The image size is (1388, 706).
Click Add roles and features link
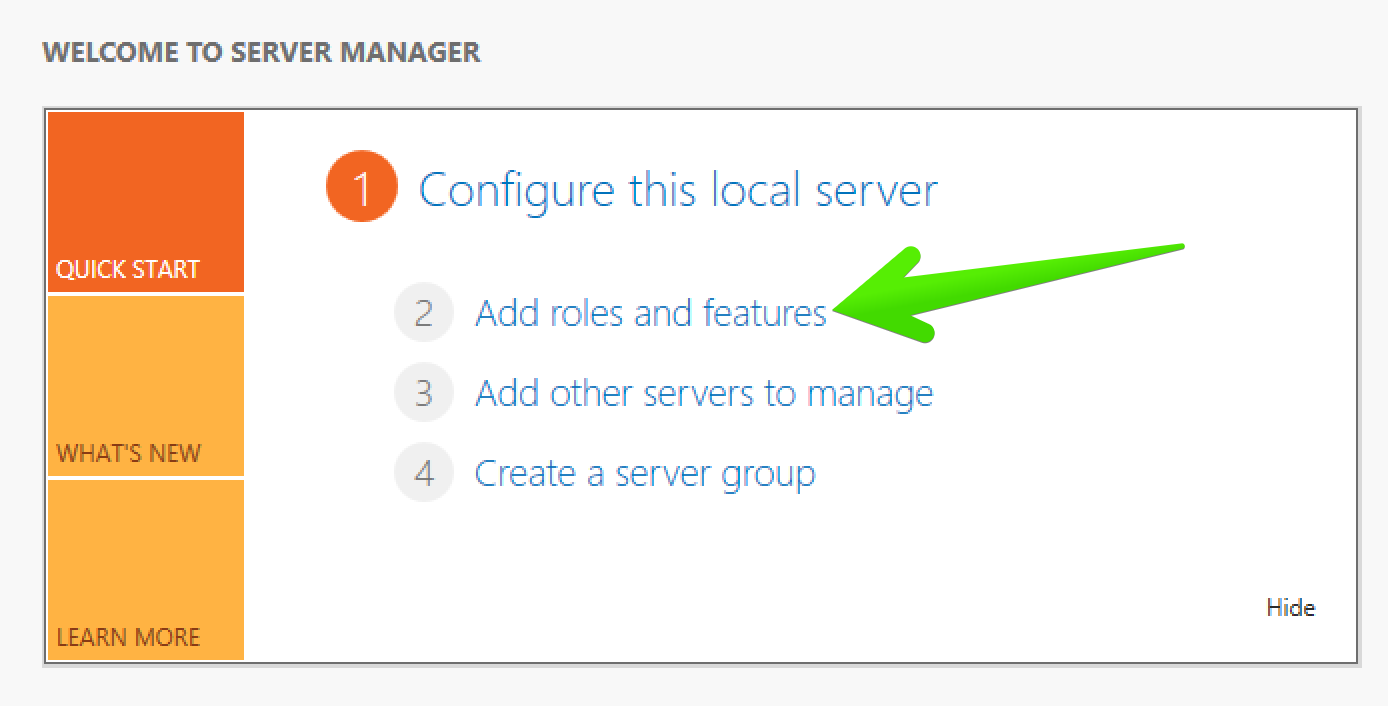point(651,313)
